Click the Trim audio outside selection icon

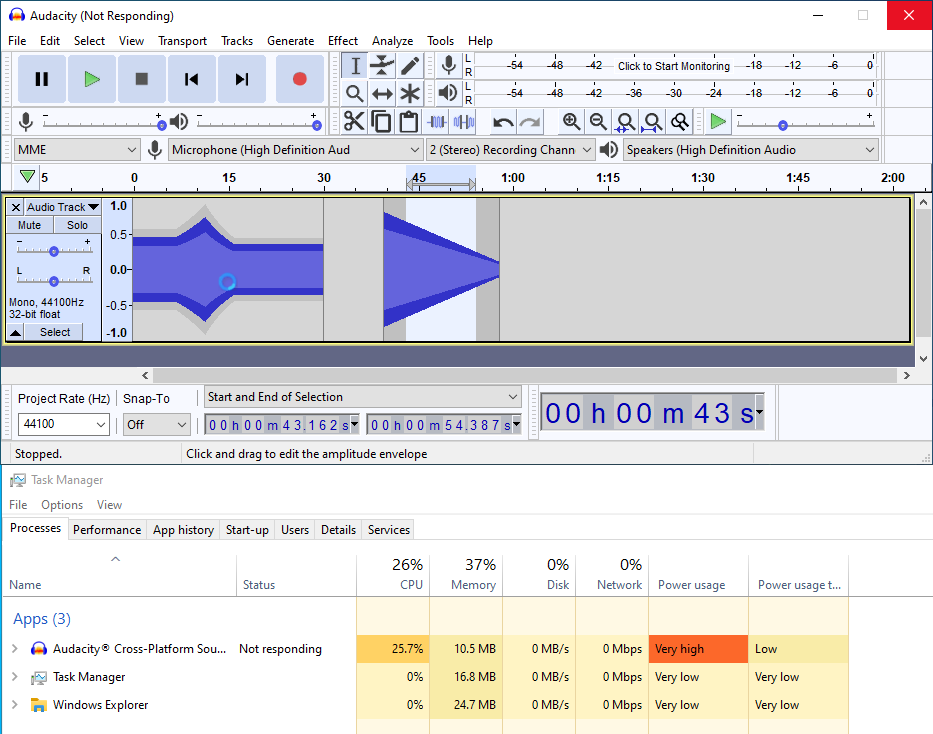pyautogui.click(x=437, y=121)
